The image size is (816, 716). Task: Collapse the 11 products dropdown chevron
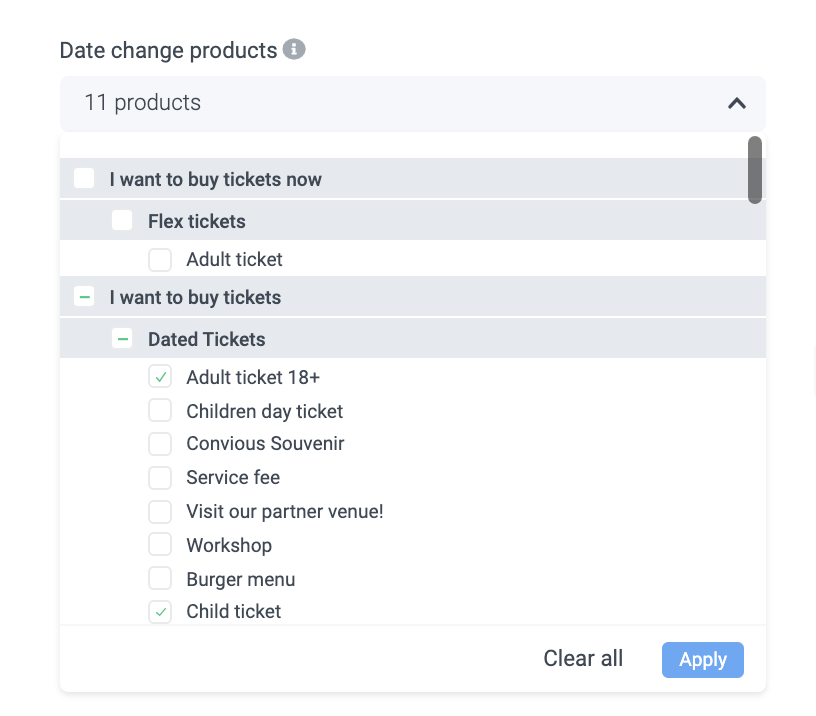[x=737, y=103]
